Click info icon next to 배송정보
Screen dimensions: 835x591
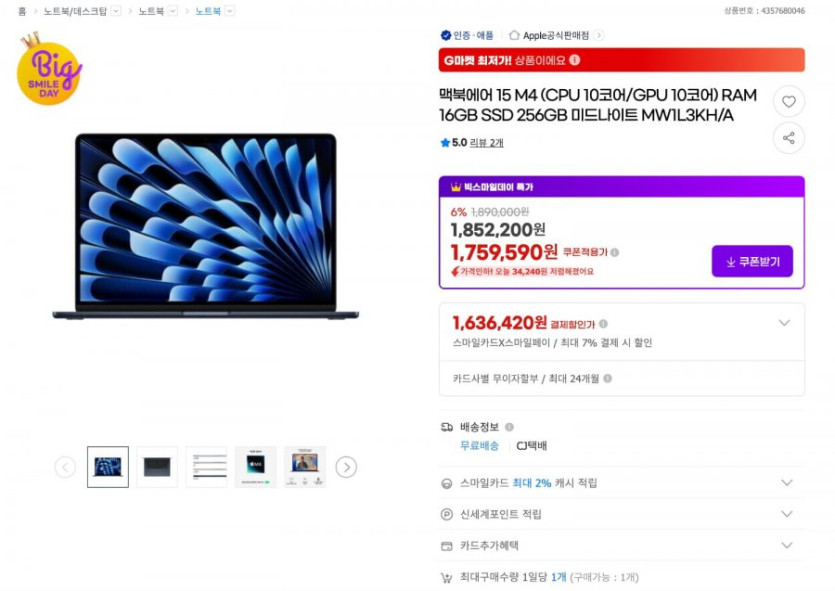coord(509,427)
